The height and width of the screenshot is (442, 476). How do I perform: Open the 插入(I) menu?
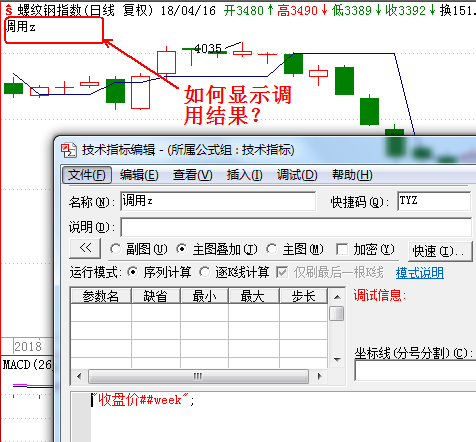(244, 175)
